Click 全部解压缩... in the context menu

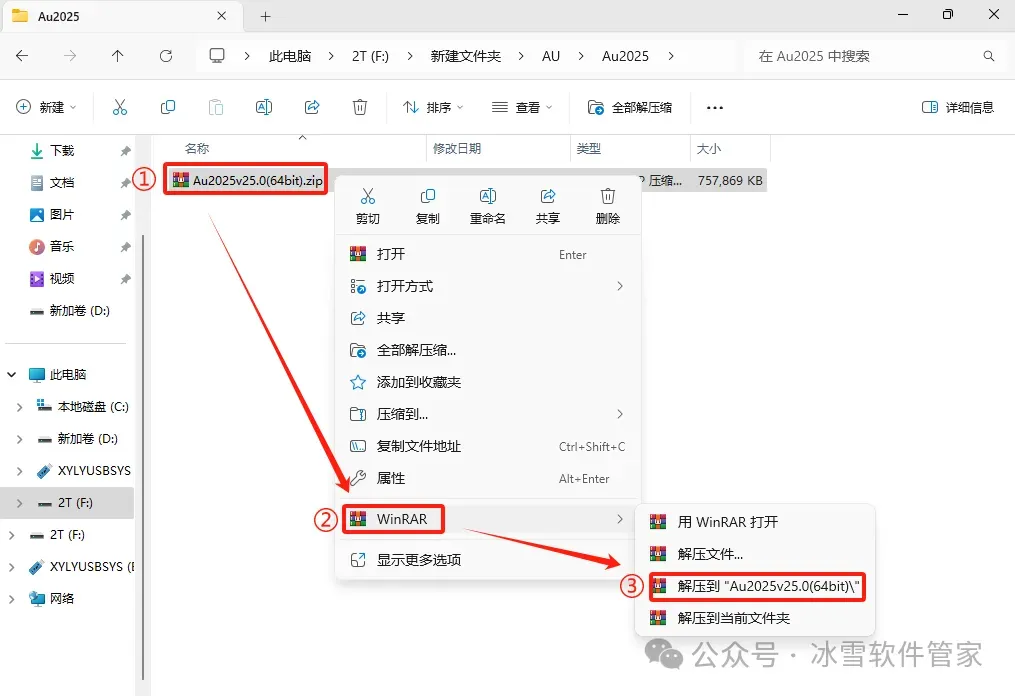(x=487, y=350)
